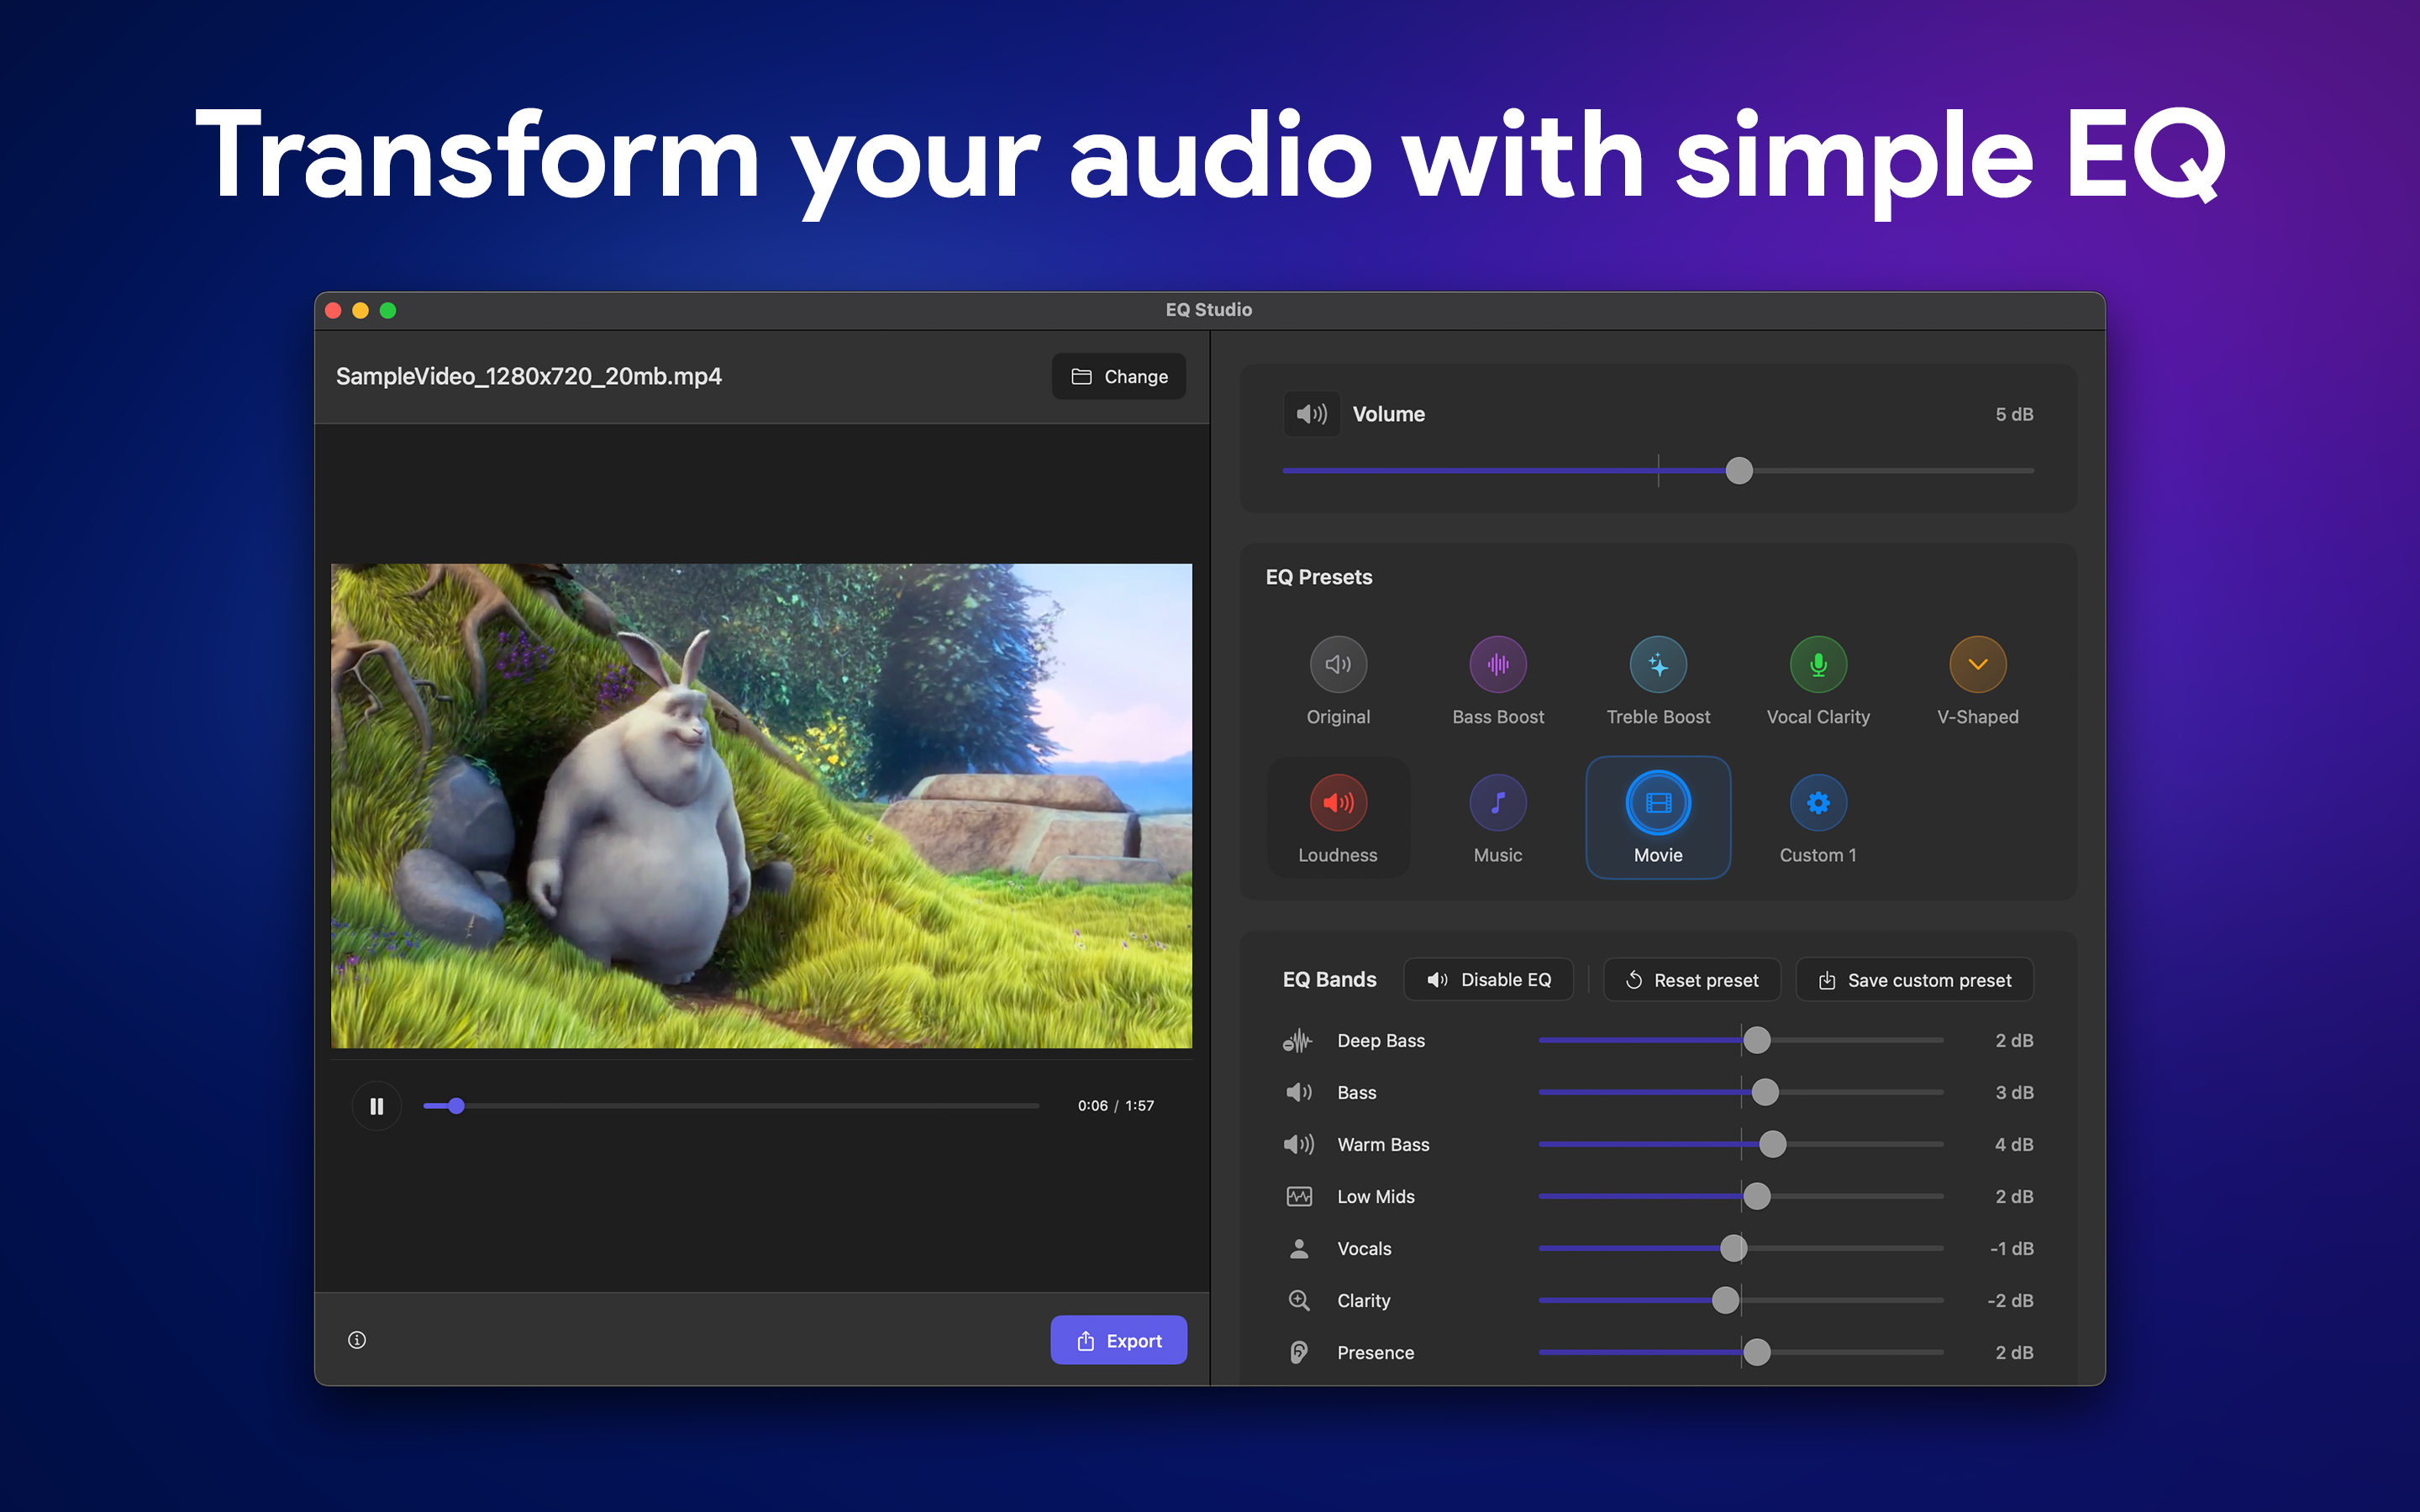Click the -1 dB Vocals value
Viewport: 2420px width, 1512px height.
(x=2011, y=1248)
